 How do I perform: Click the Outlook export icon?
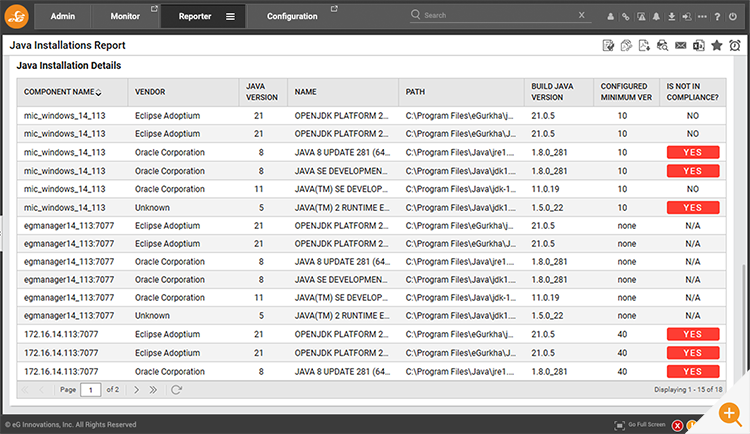699,45
